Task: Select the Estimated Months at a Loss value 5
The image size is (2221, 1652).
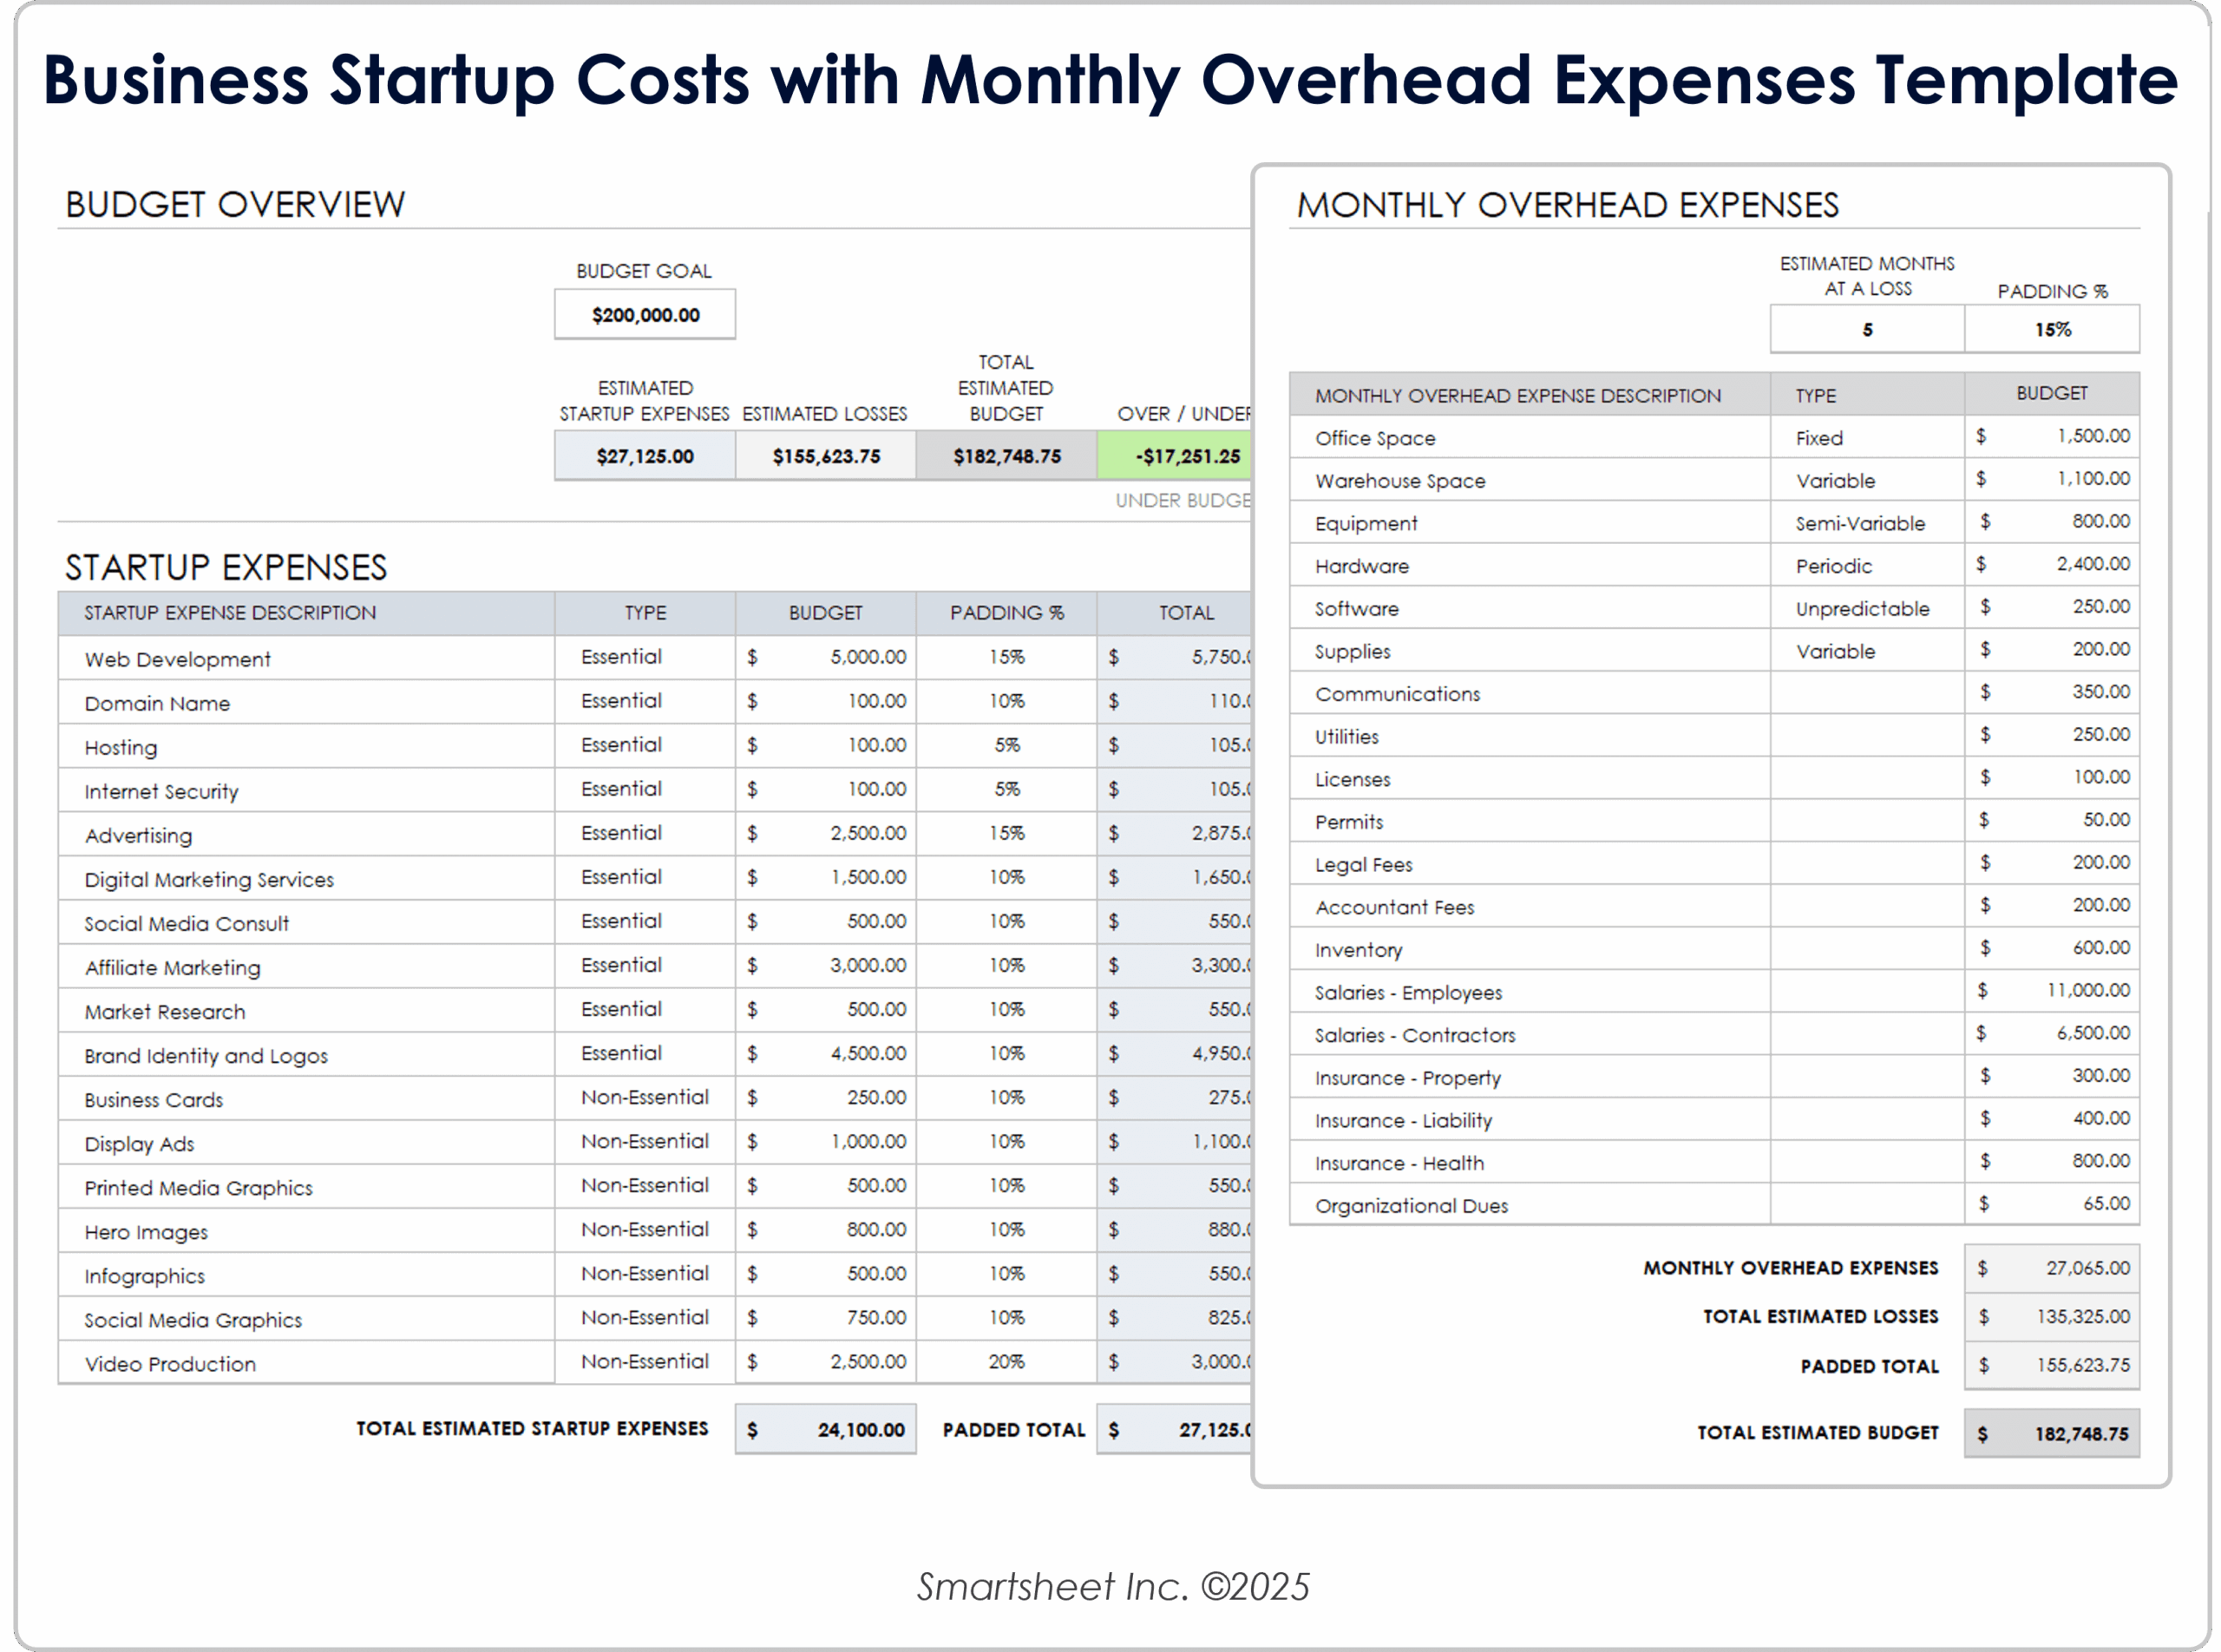Action: click(1867, 330)
